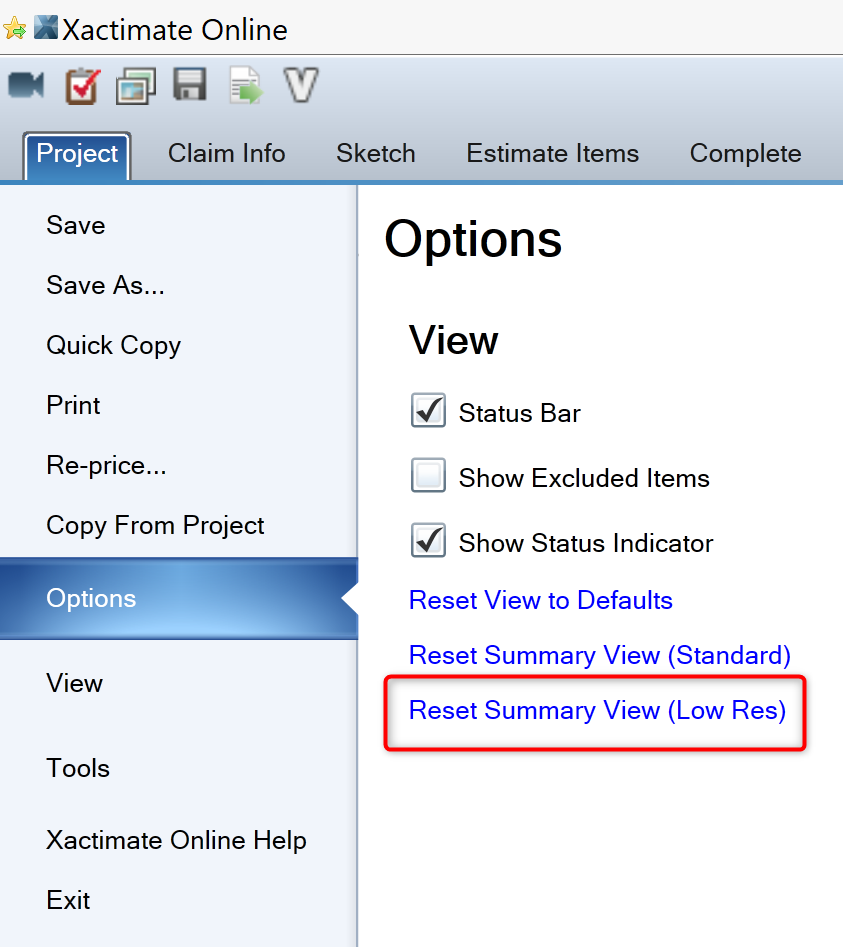Toggle the Status Bar checkbox
The height and width of the screenshot is (947, 843).
pyautogui.click(x=428, y=410)
